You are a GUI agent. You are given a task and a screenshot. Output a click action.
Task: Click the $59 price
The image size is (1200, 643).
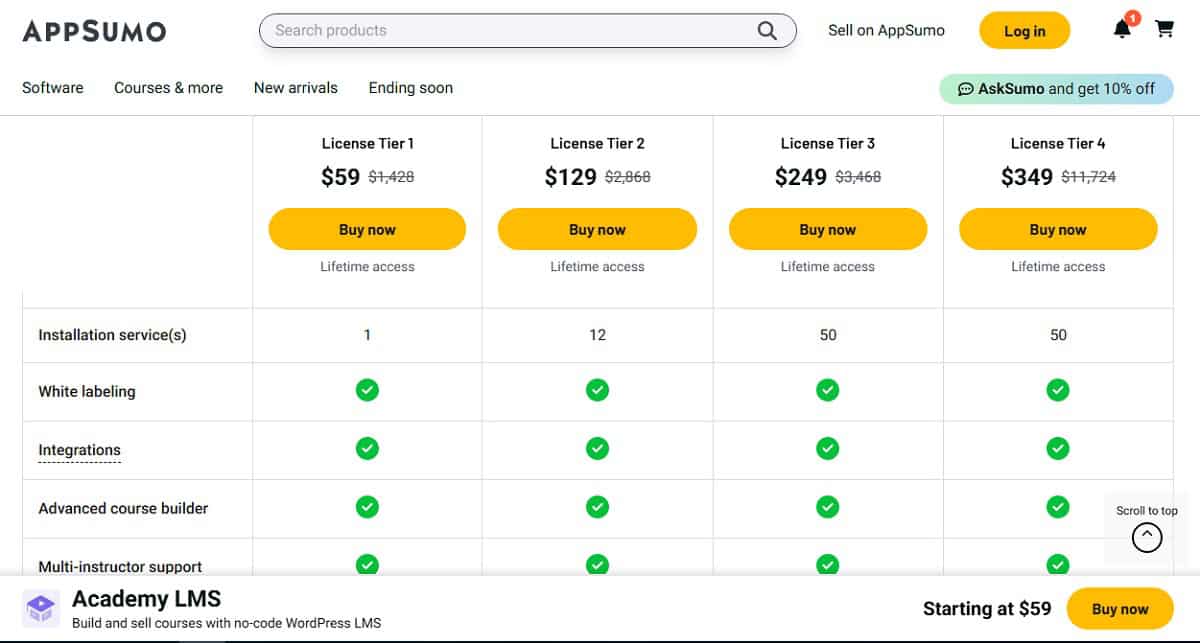340,177
